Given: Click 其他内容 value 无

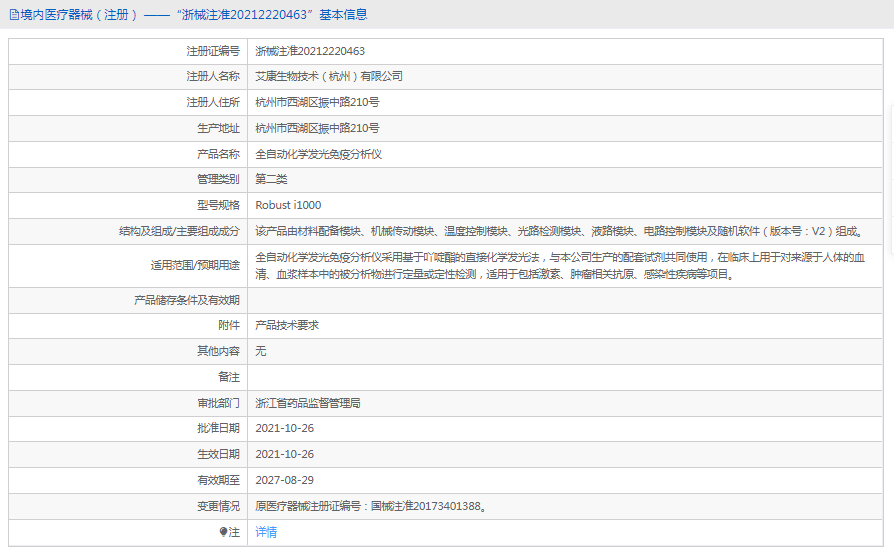Looking at the screenshot, I should click(x=261, y=351).
